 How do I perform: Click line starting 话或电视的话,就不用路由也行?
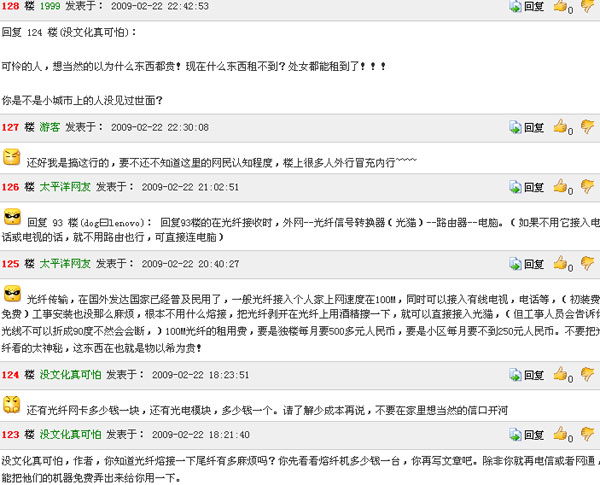113,237
